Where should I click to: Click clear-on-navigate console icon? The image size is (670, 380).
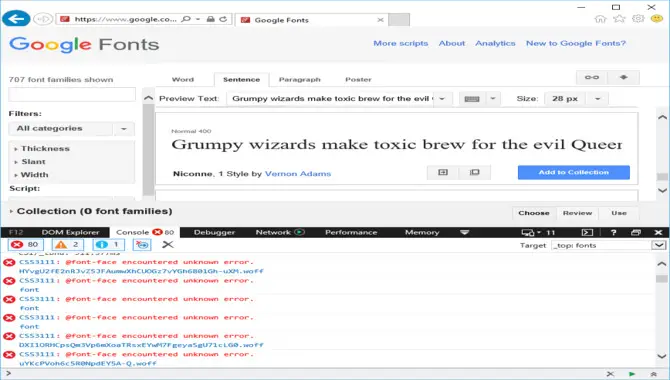coord(142,244)
